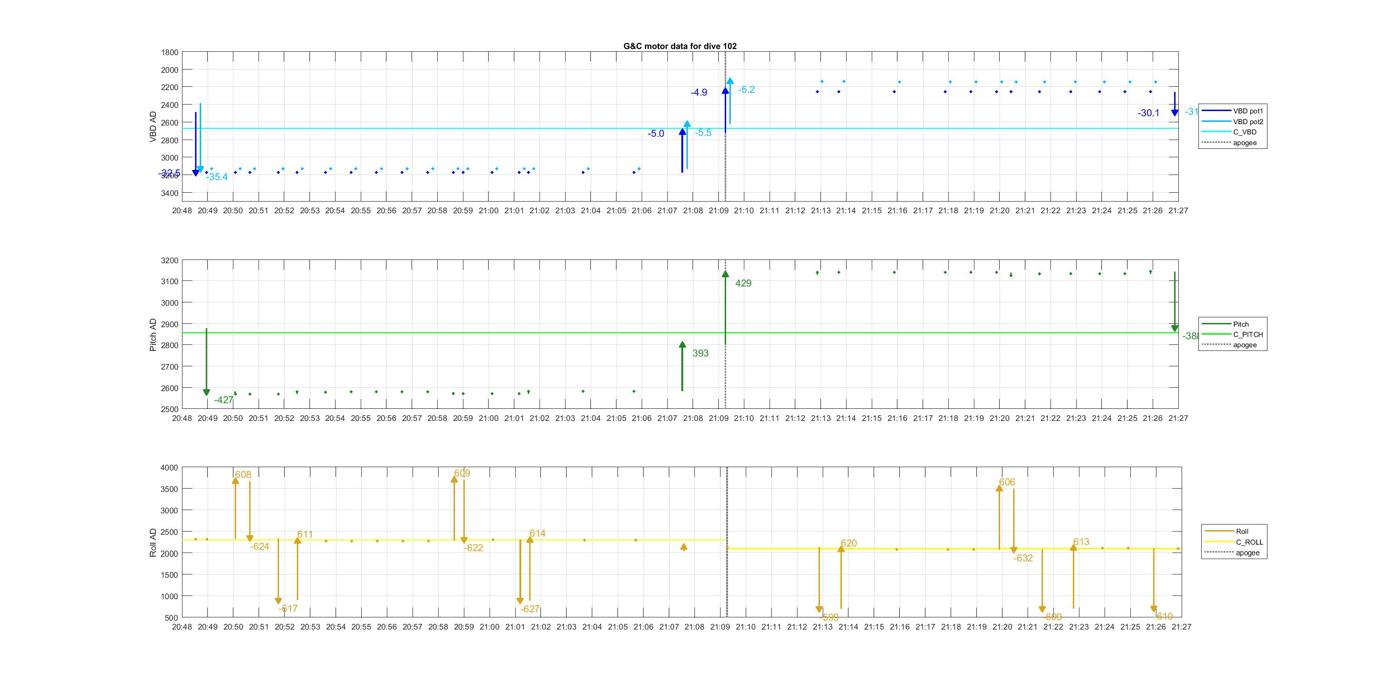This screenshot has width=1400, height=693.
Task: Click the "1000" y-axis tick label
Action: pyautogui.click(x=170, y=597)
